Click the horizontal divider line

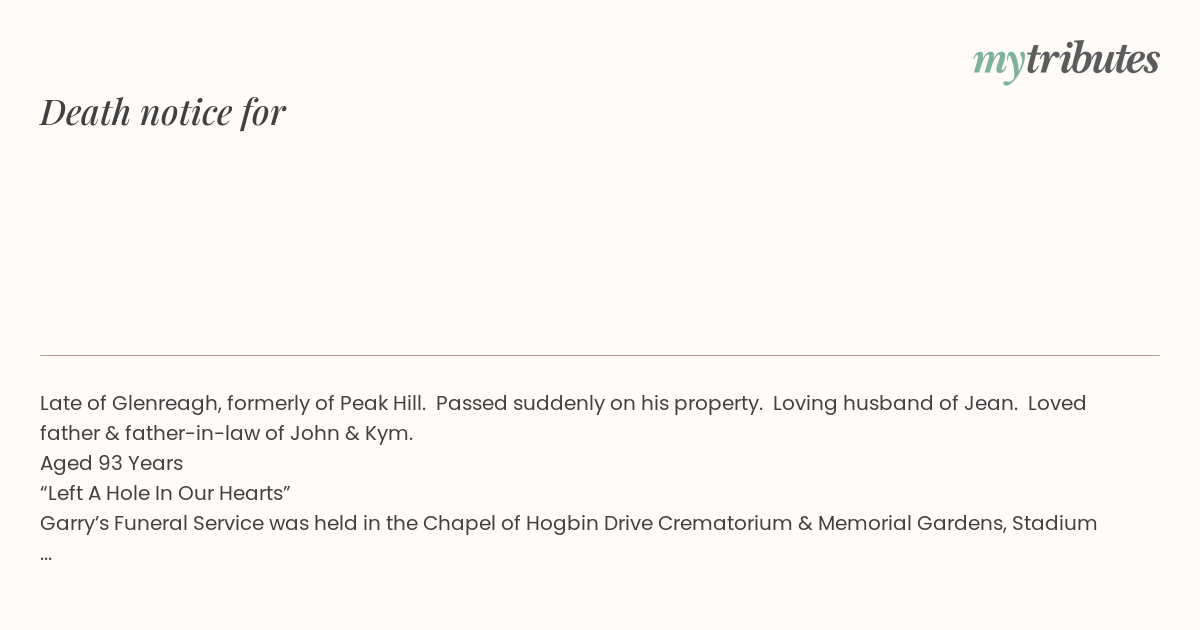(x=600, y=355)
